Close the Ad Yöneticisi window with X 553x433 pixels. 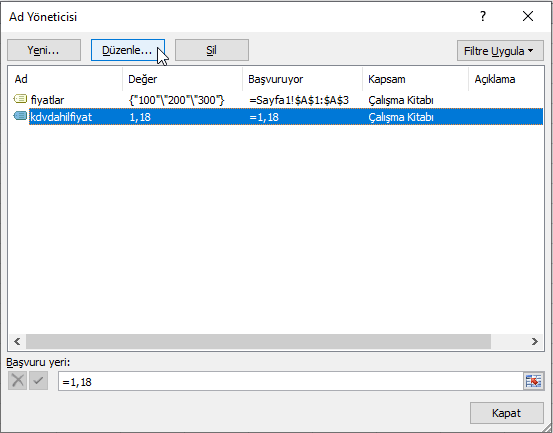[528, 16]
